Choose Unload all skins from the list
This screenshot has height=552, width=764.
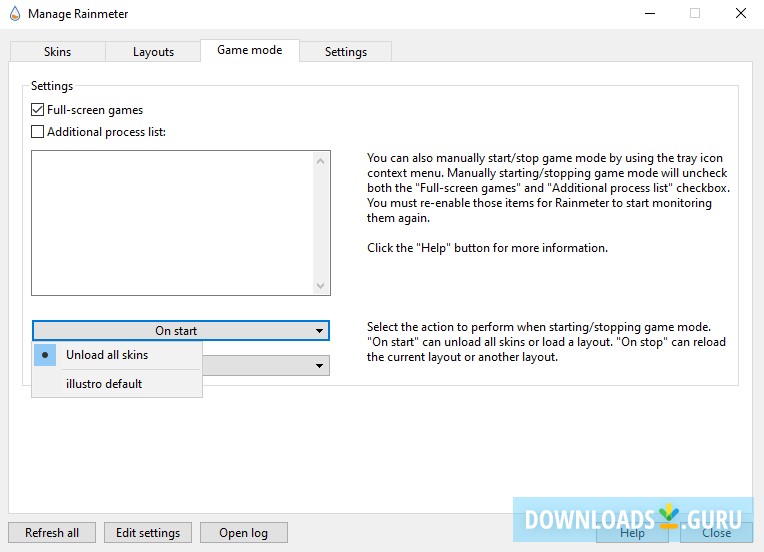click(117, 355)
